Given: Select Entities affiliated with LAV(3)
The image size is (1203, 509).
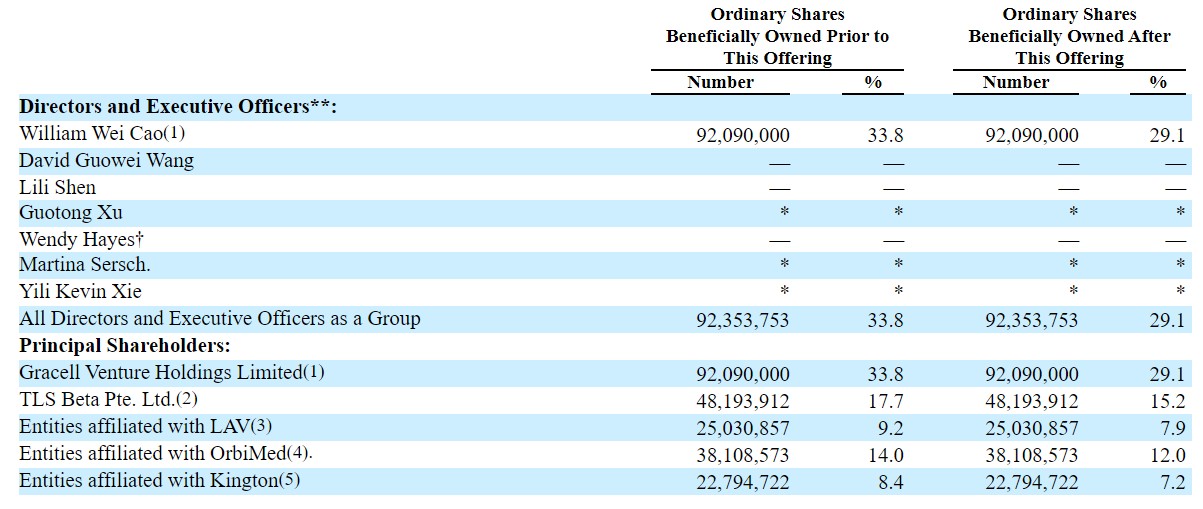Looking at the screenshot, I should click(x=146, y=427).
